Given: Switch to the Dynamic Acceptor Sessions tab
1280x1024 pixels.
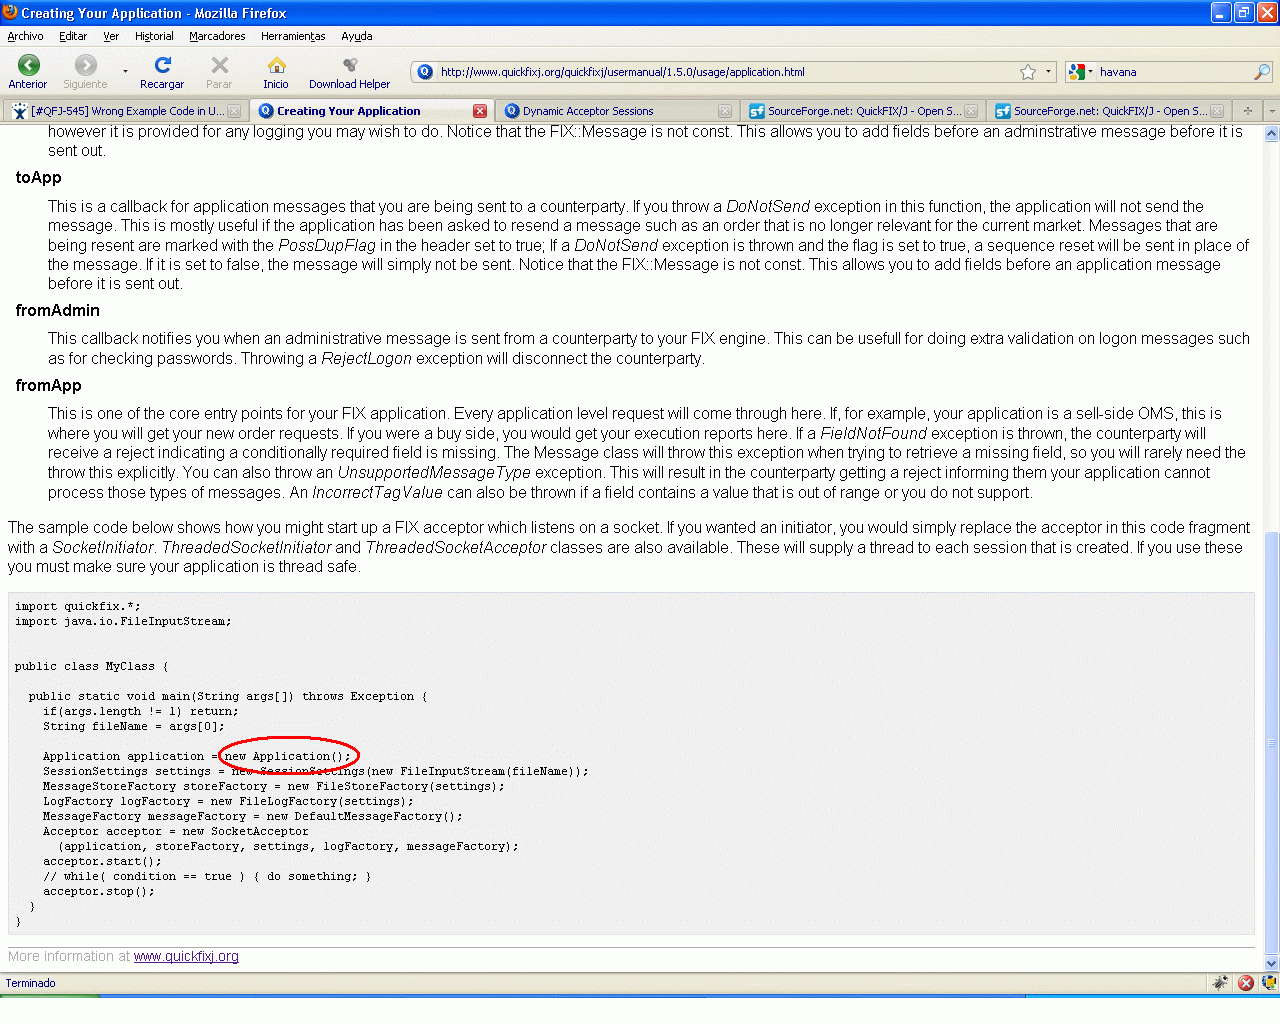Looking at the screenshot, I should coord(617,111).
